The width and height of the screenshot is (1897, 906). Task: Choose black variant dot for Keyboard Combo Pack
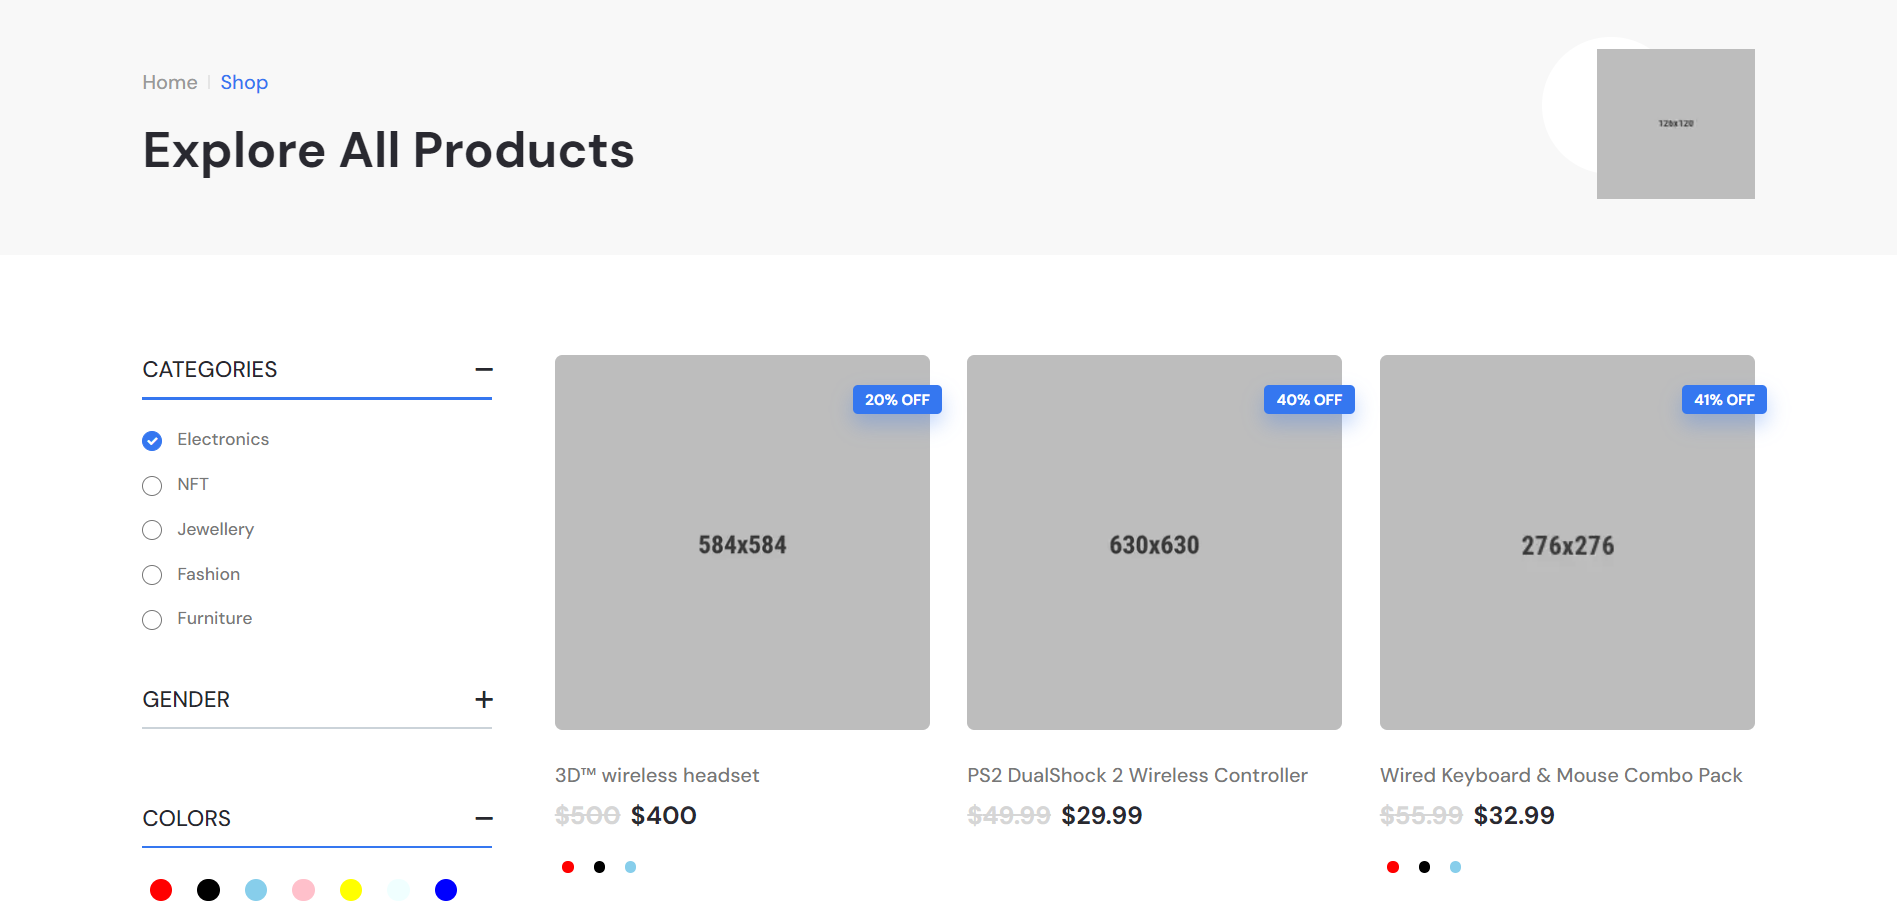coord(1424,867)
